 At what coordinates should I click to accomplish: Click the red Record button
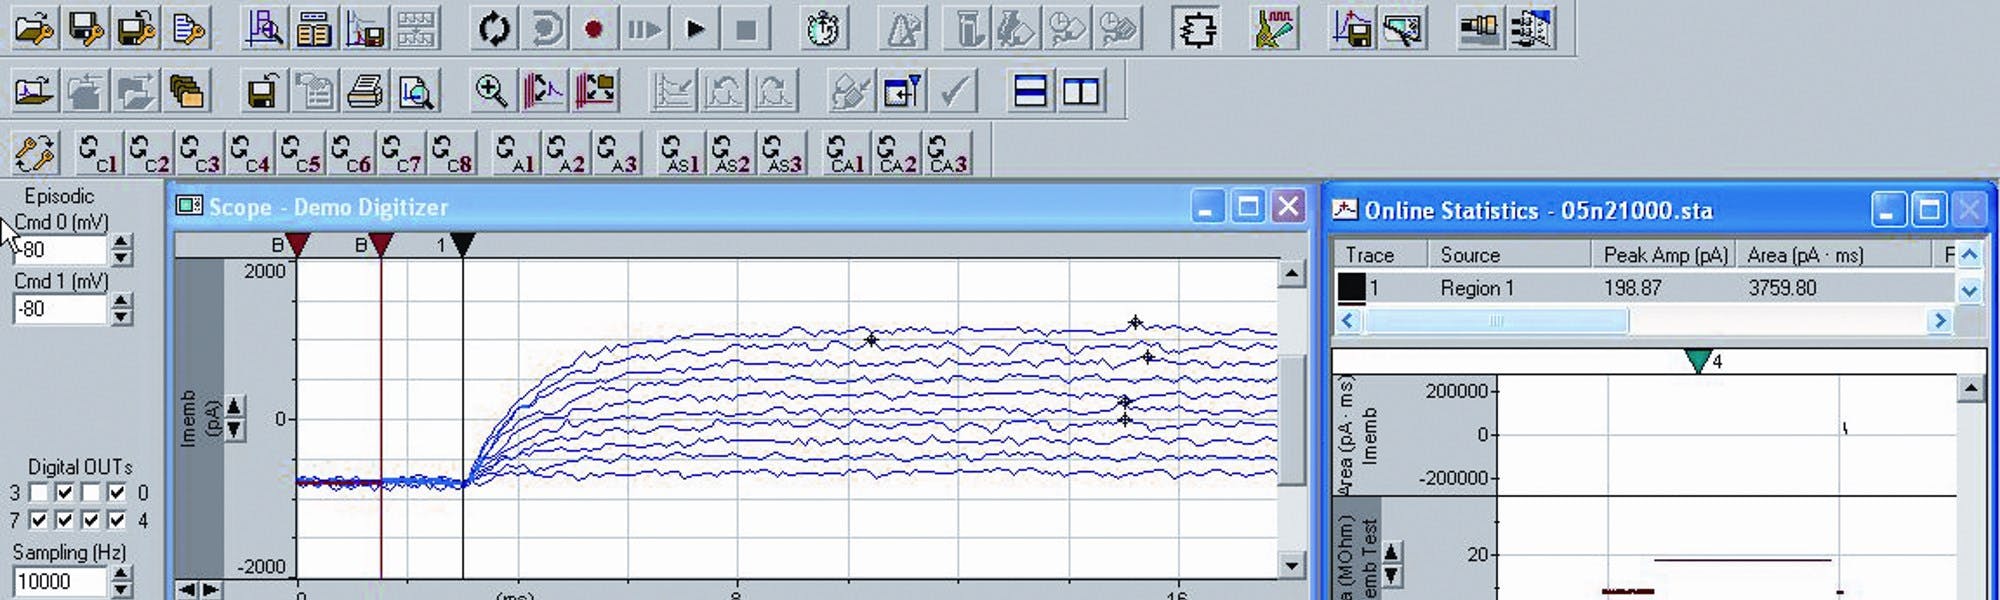593,29
